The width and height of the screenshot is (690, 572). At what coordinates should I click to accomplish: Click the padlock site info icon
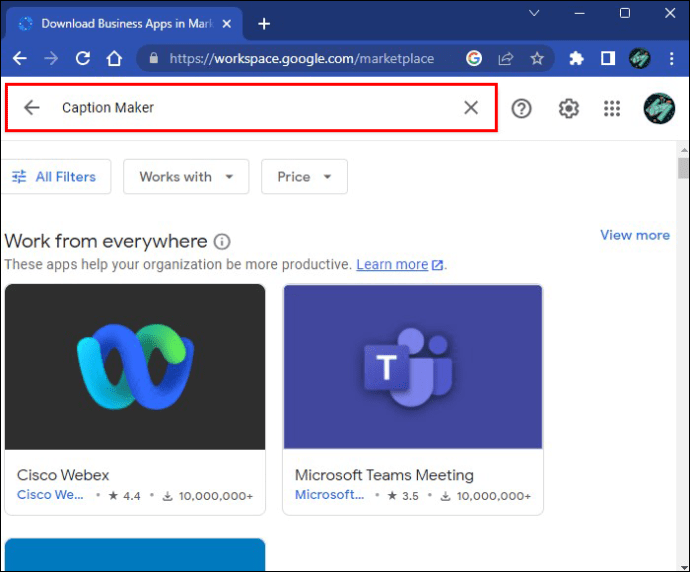[154, 58]
